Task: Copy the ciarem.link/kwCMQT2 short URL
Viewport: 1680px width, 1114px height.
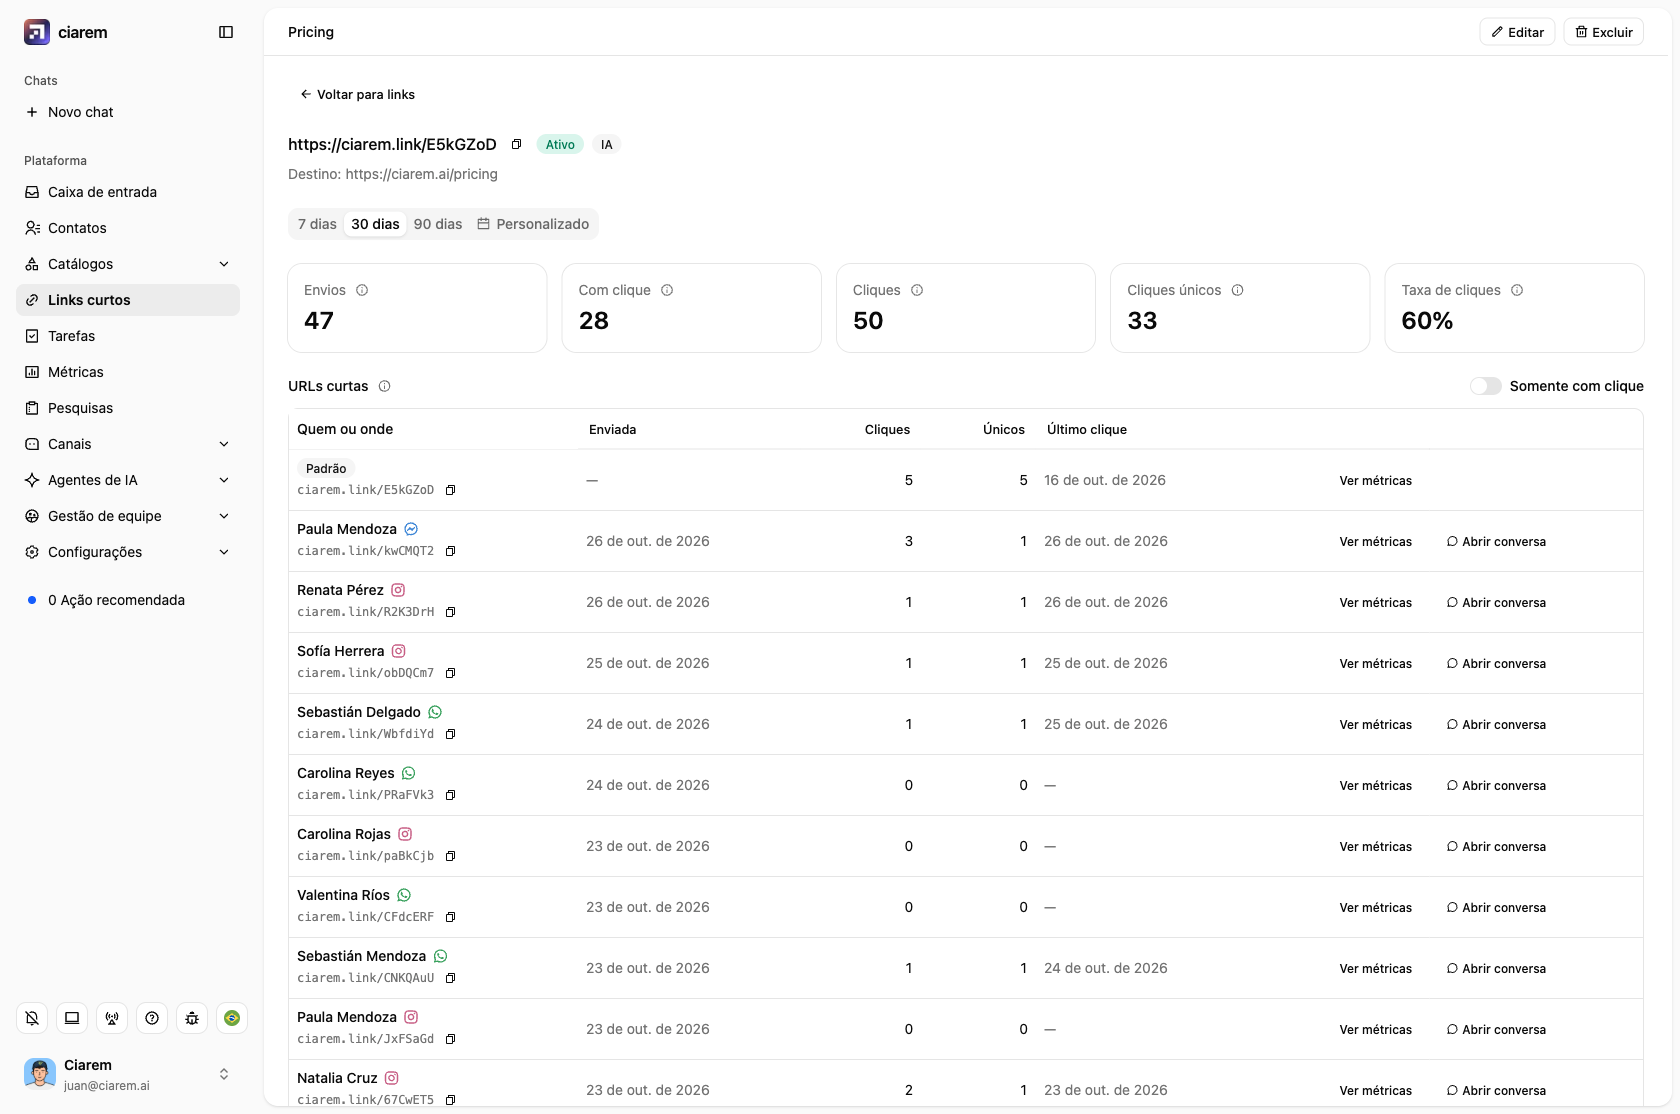Action: 450,551
